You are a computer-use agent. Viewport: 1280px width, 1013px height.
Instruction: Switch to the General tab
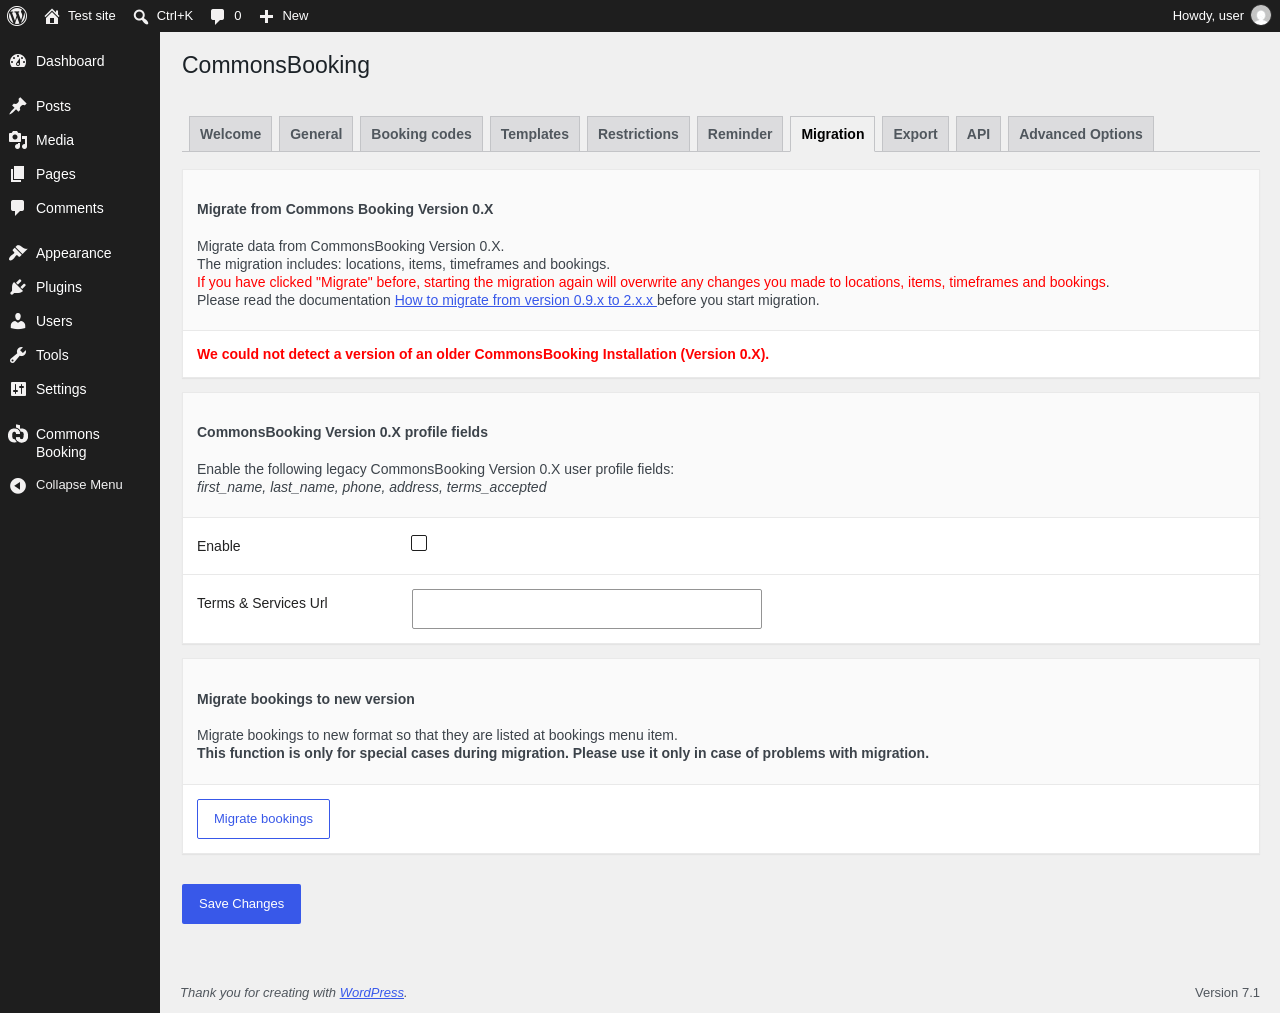point(316,134)
